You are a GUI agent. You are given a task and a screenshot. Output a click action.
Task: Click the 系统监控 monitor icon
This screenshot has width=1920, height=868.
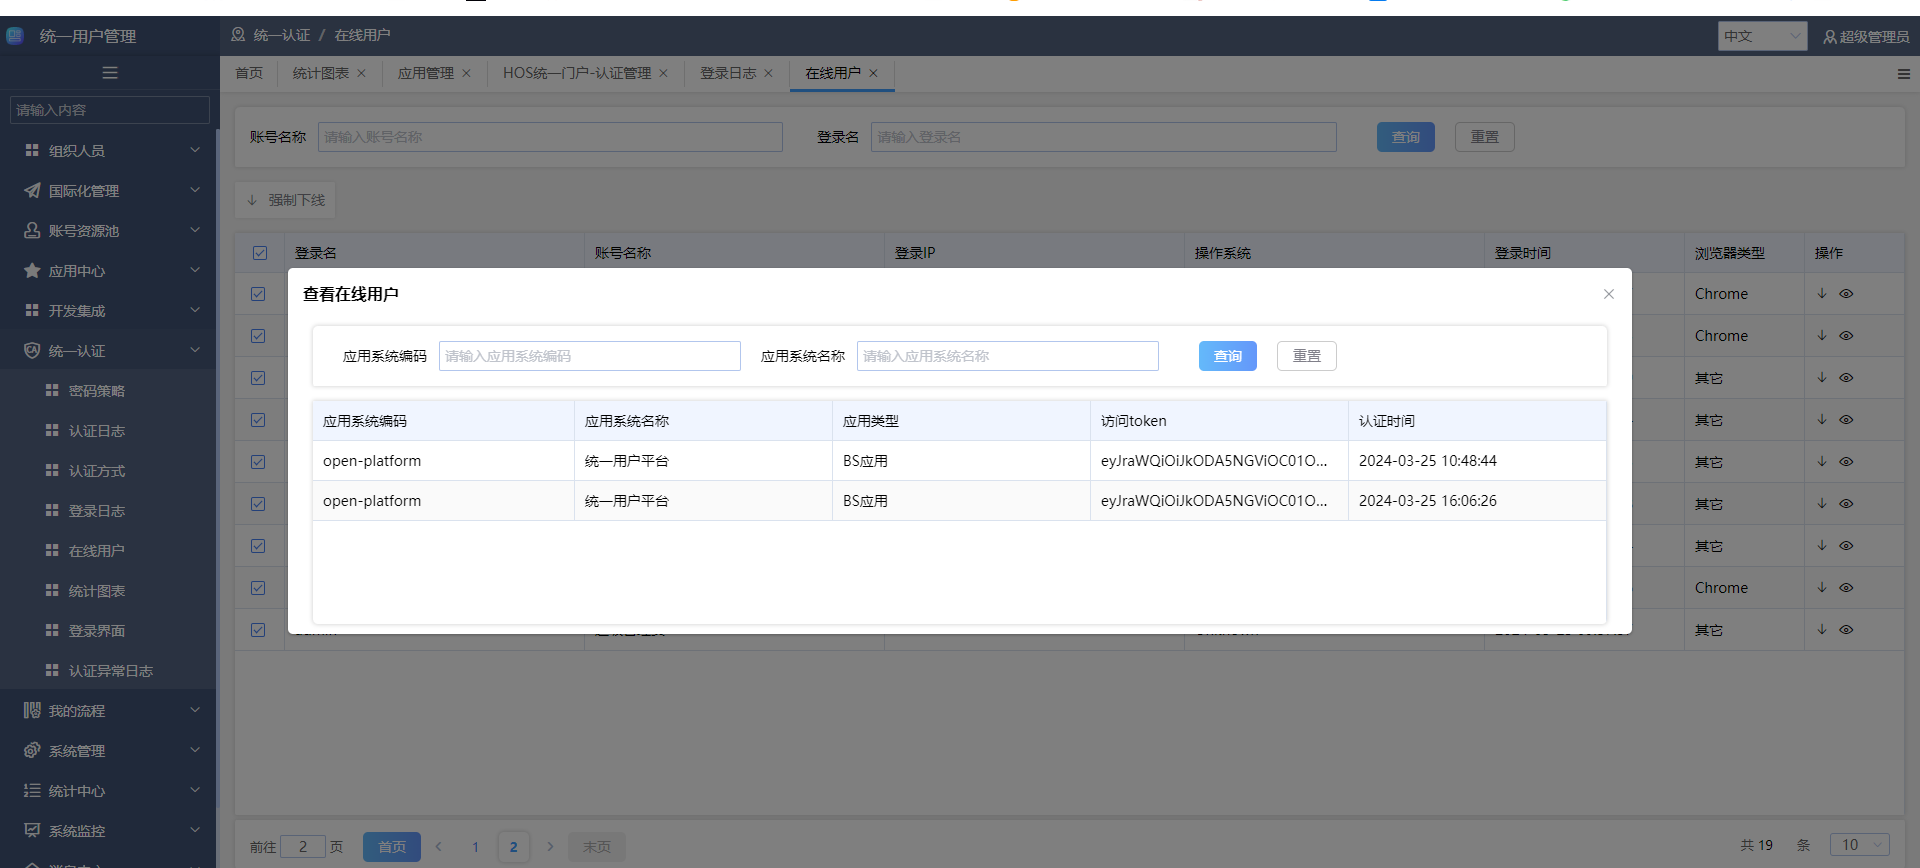[32, 830]
